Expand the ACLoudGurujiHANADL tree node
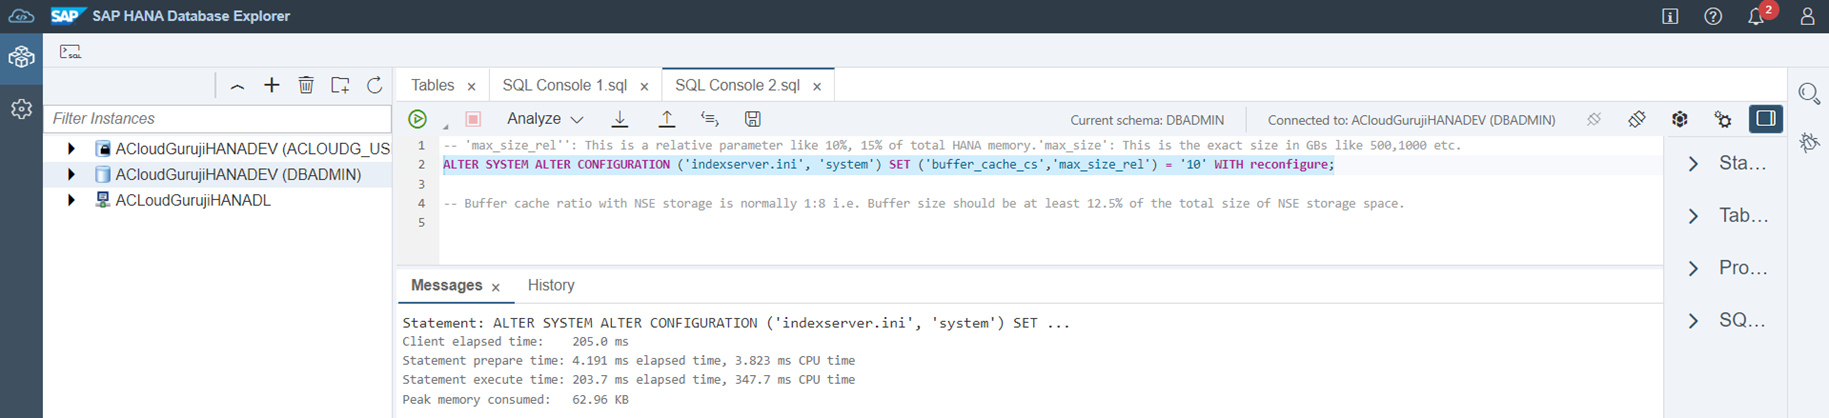Viewport: 1829px width, 418px height. coord(71,200)
